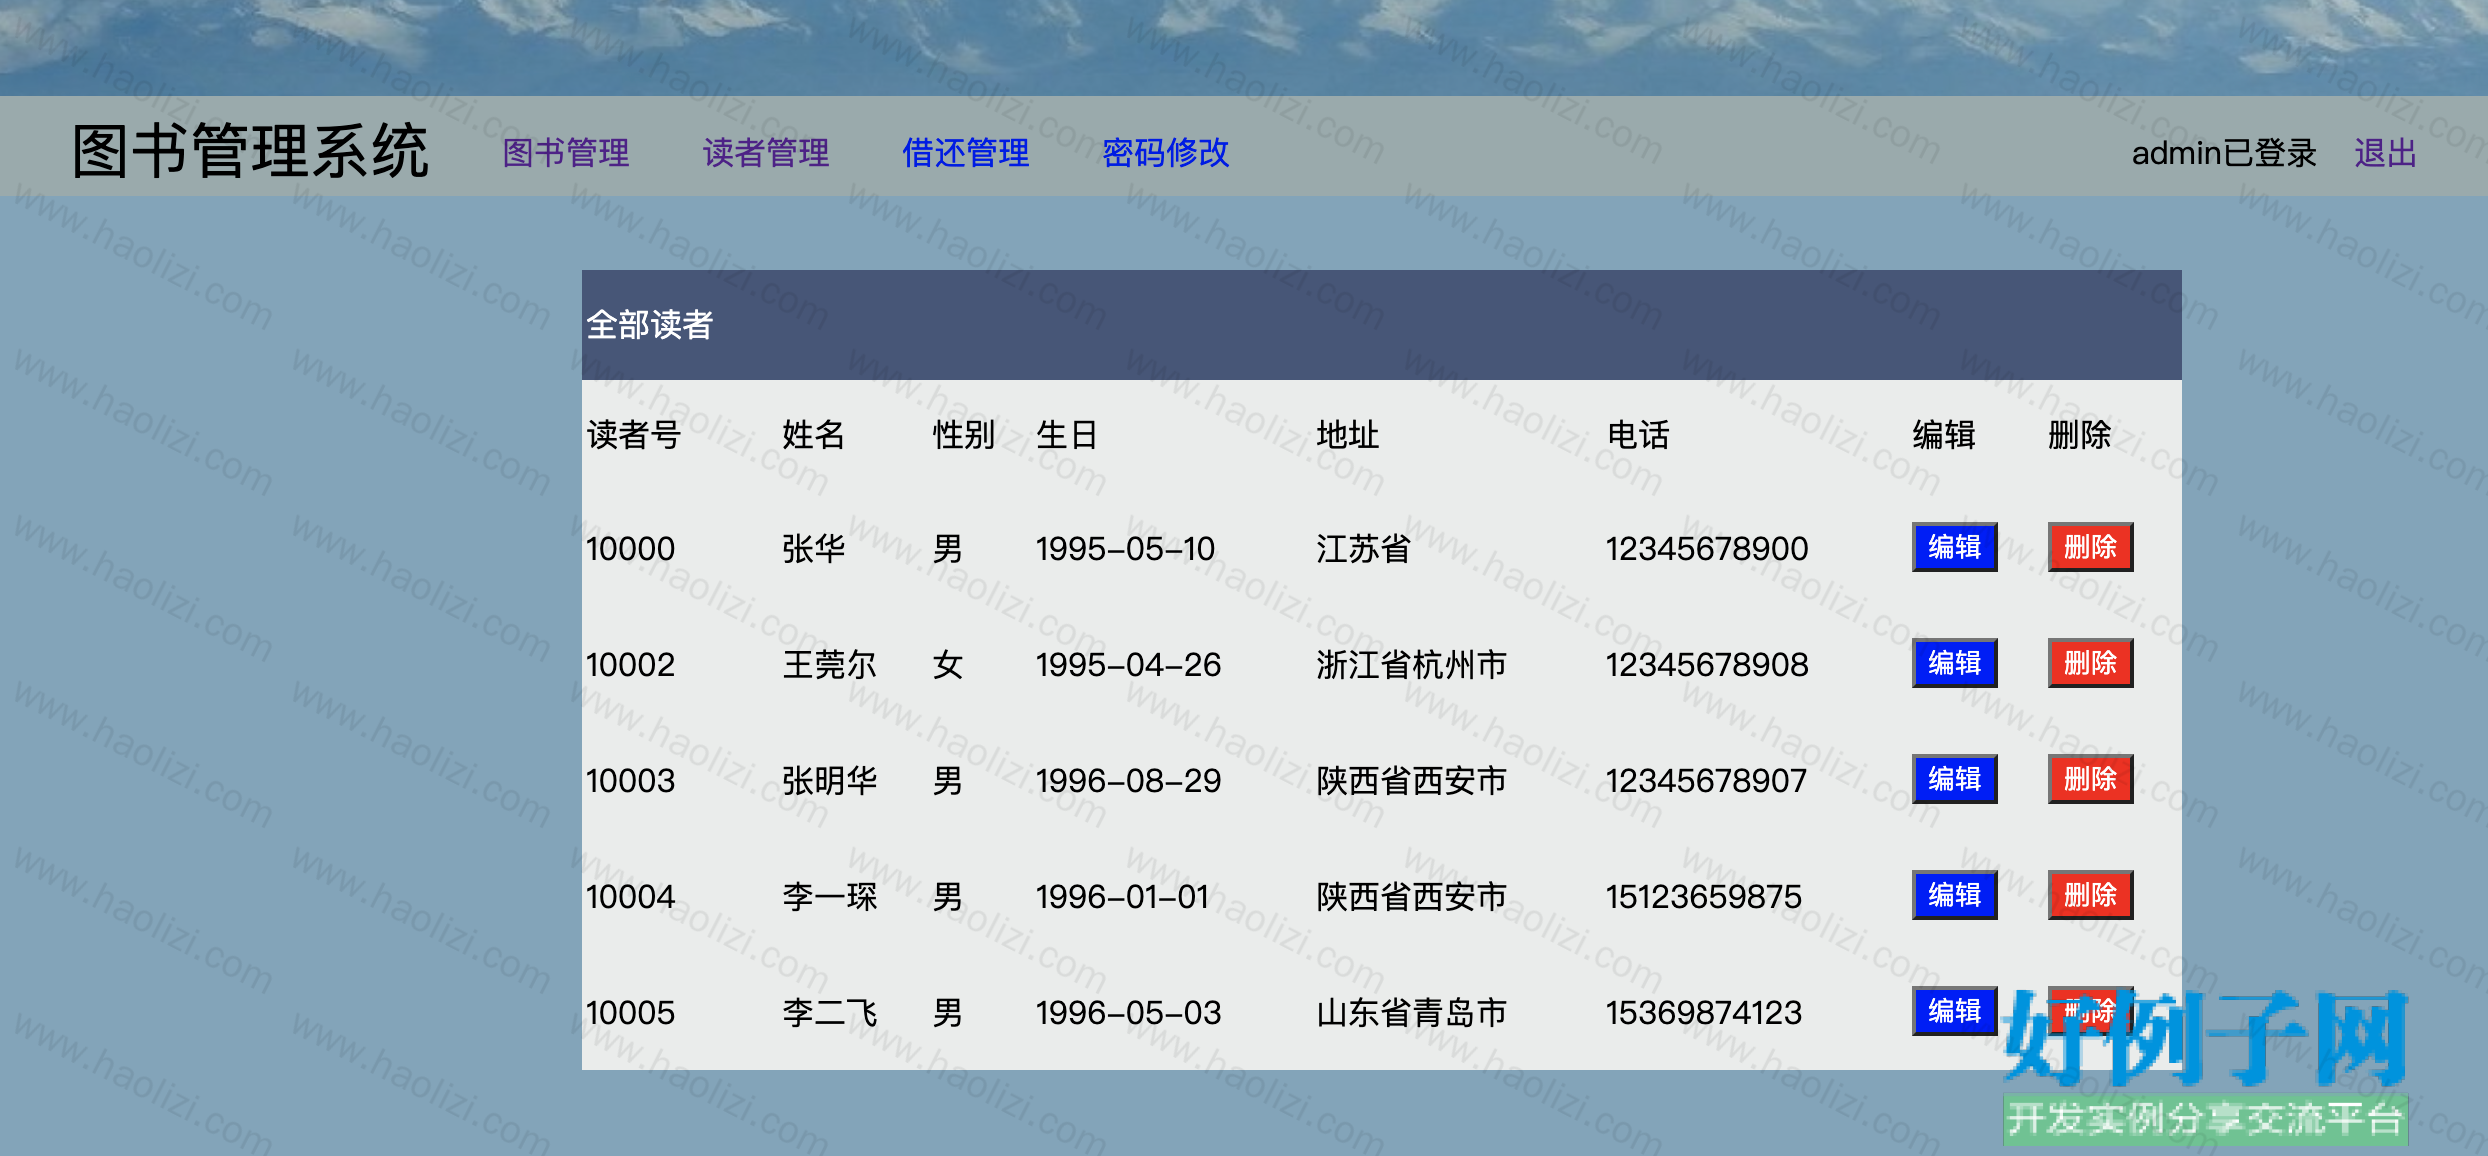Click phone number 15123659875
The width and height of the screenshot is (2488, 1156).
click(1704, 897)
